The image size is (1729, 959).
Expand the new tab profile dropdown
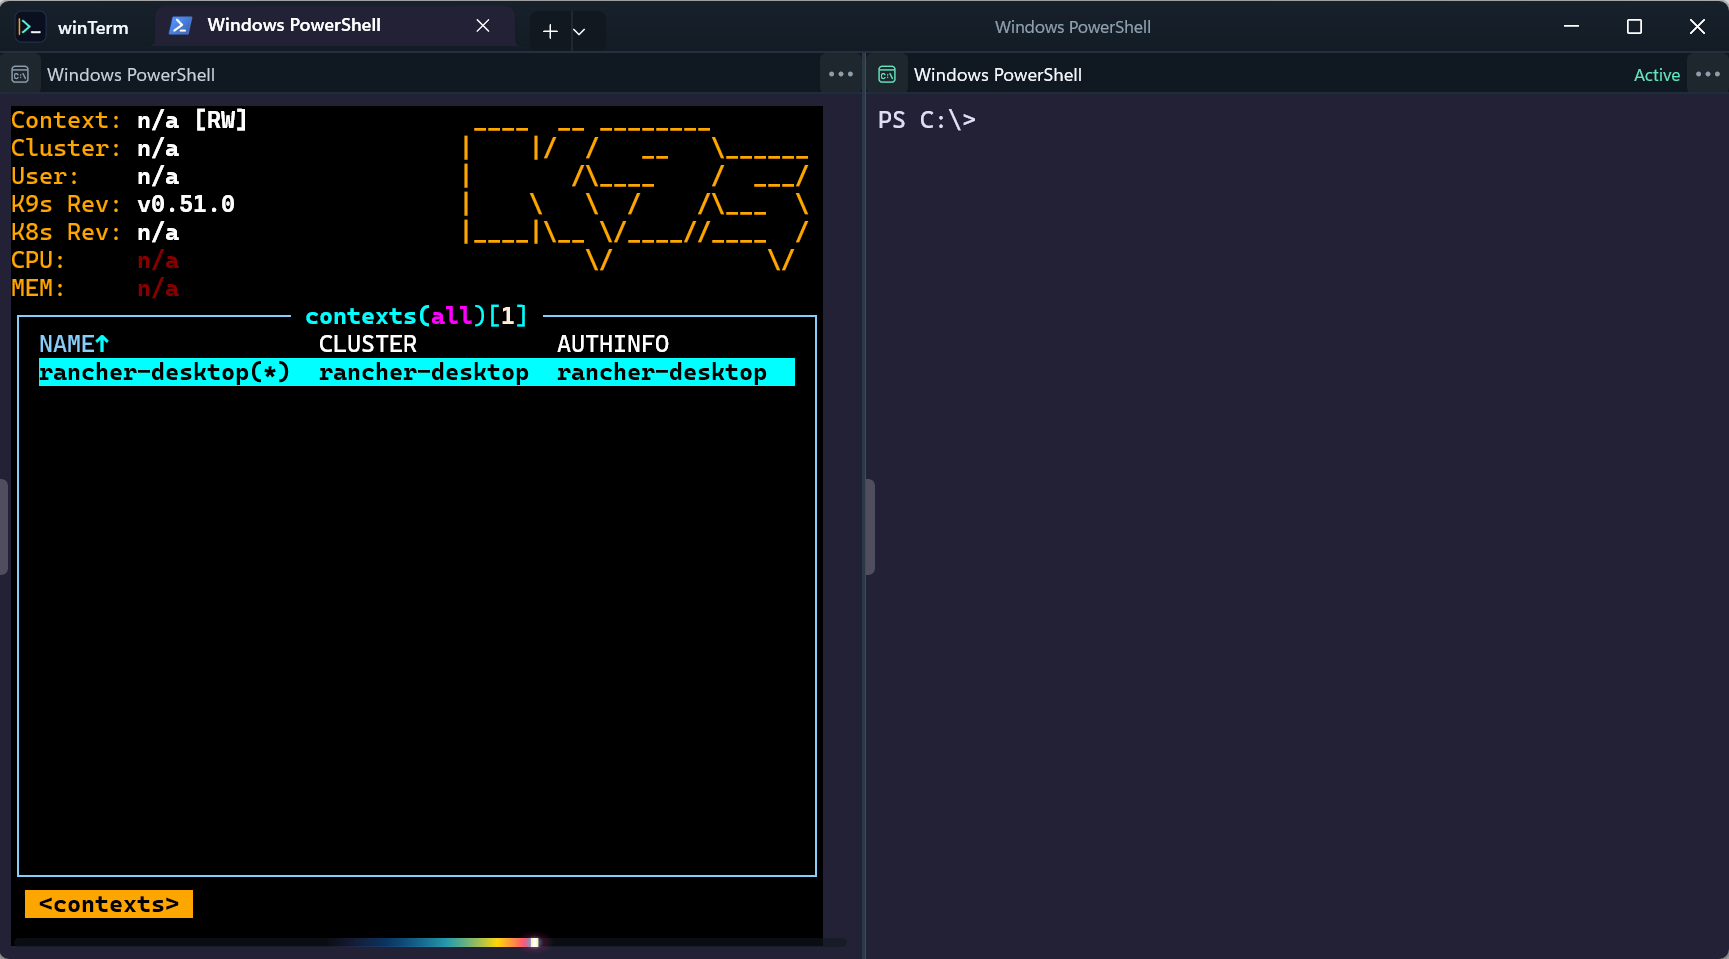point(579,31)
